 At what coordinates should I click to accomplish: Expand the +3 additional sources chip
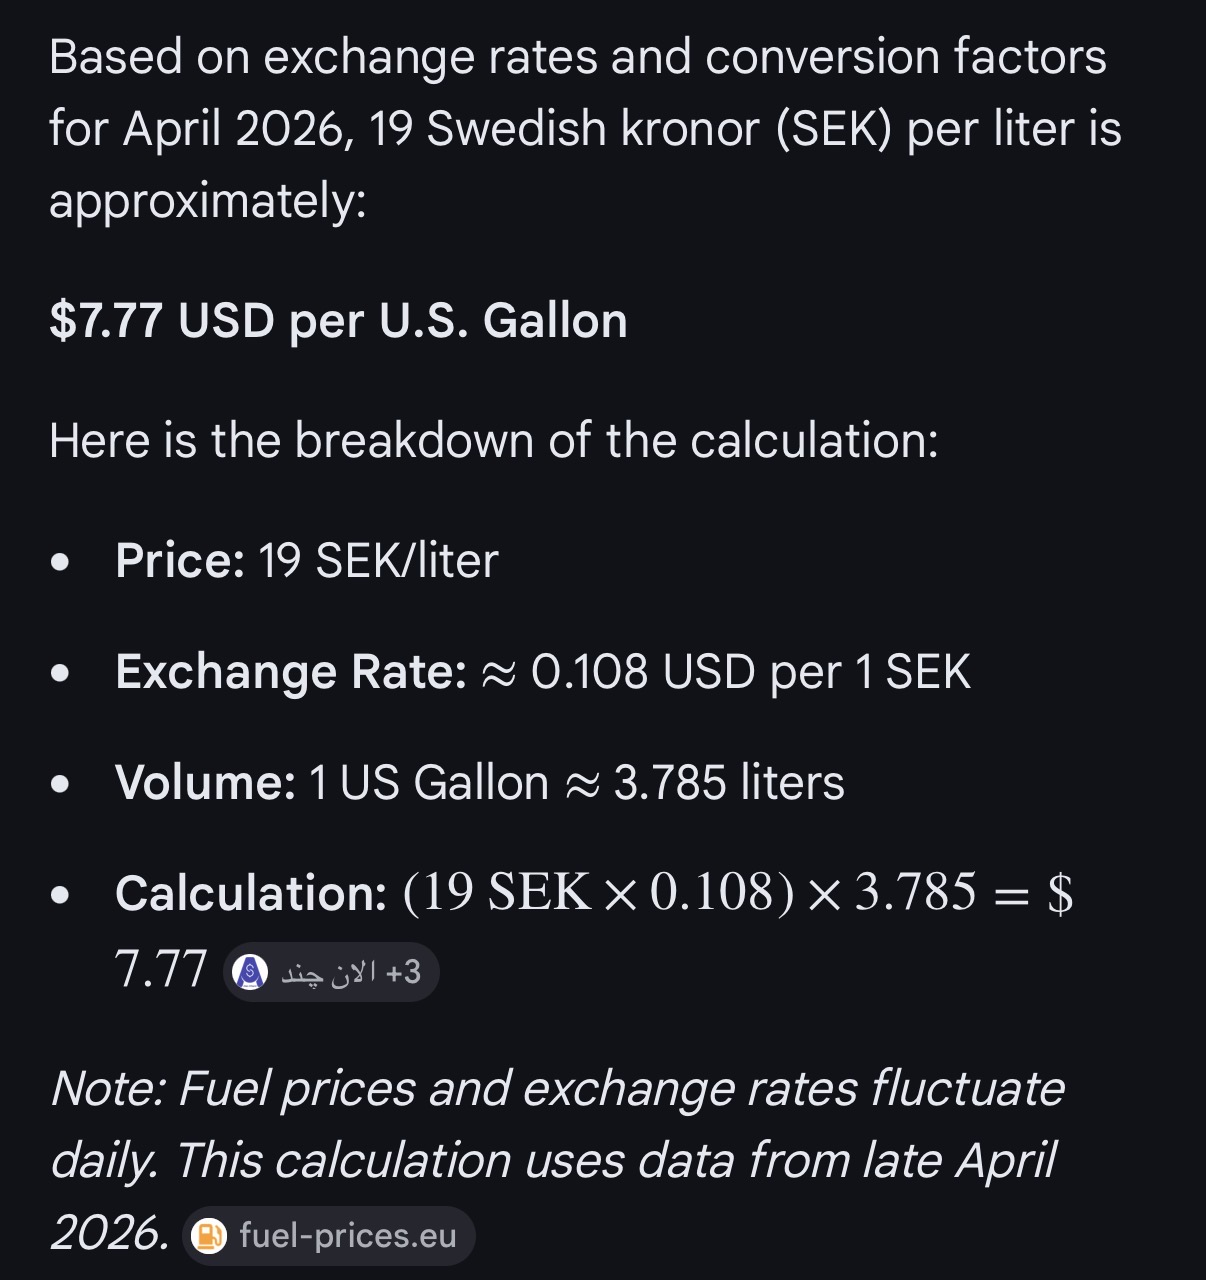(403, 972)
